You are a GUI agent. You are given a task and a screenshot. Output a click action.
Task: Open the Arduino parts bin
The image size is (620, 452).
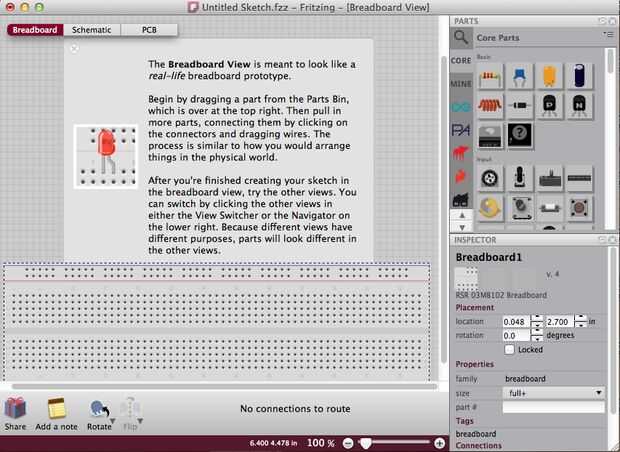coord(461,107)
